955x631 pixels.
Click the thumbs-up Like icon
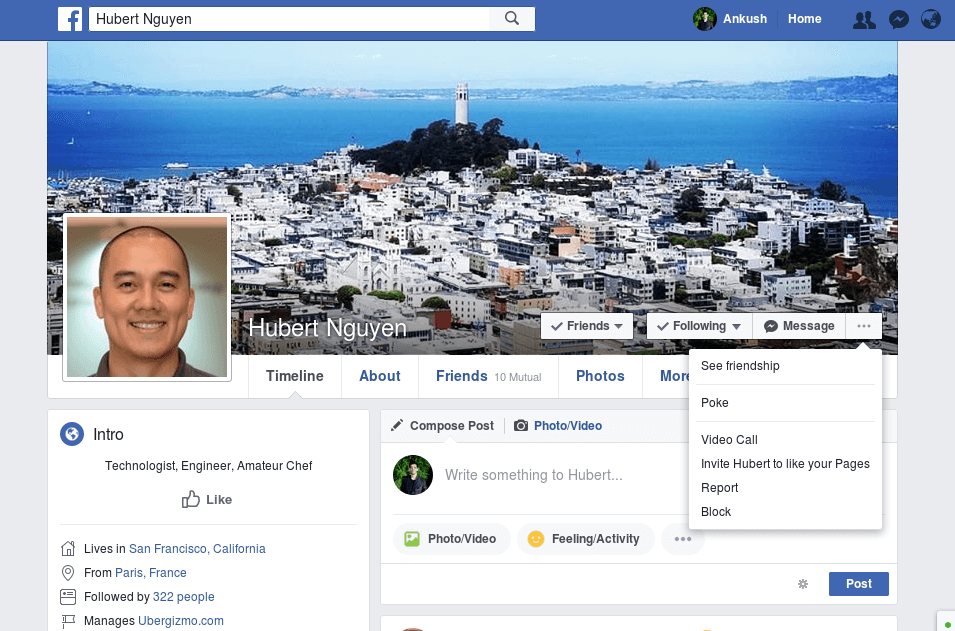click(191, 499)
